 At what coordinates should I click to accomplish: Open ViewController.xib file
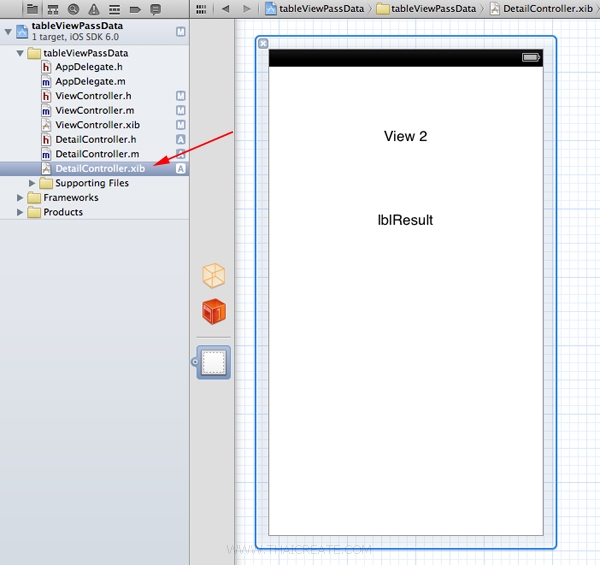tap(98, 125)
